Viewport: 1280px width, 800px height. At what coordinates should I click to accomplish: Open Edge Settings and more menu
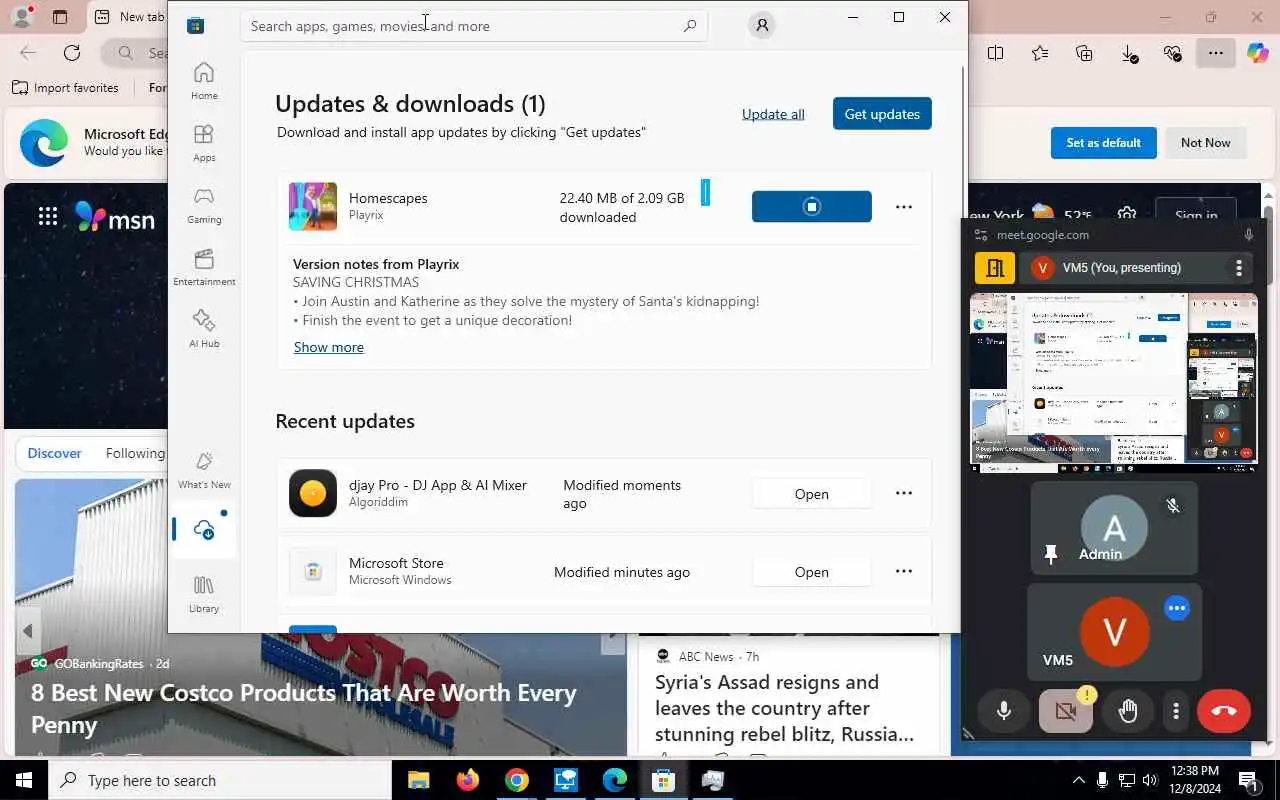(x=1215, y=53)
